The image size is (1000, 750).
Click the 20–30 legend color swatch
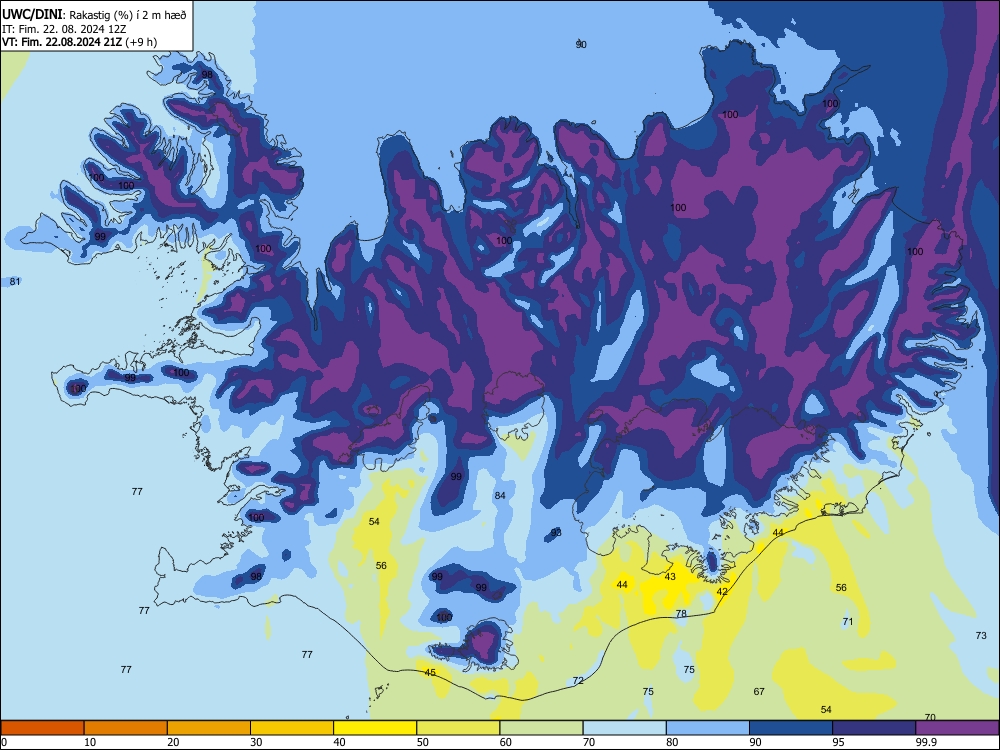coord(209,728)
